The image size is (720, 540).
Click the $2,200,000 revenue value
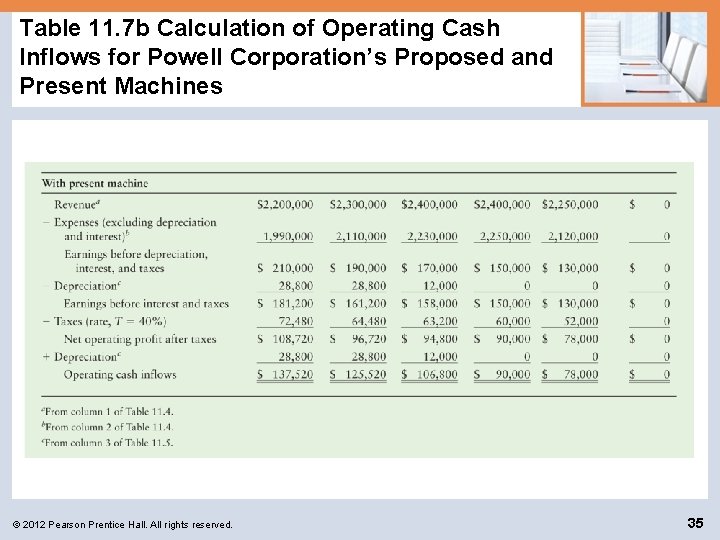285,204
